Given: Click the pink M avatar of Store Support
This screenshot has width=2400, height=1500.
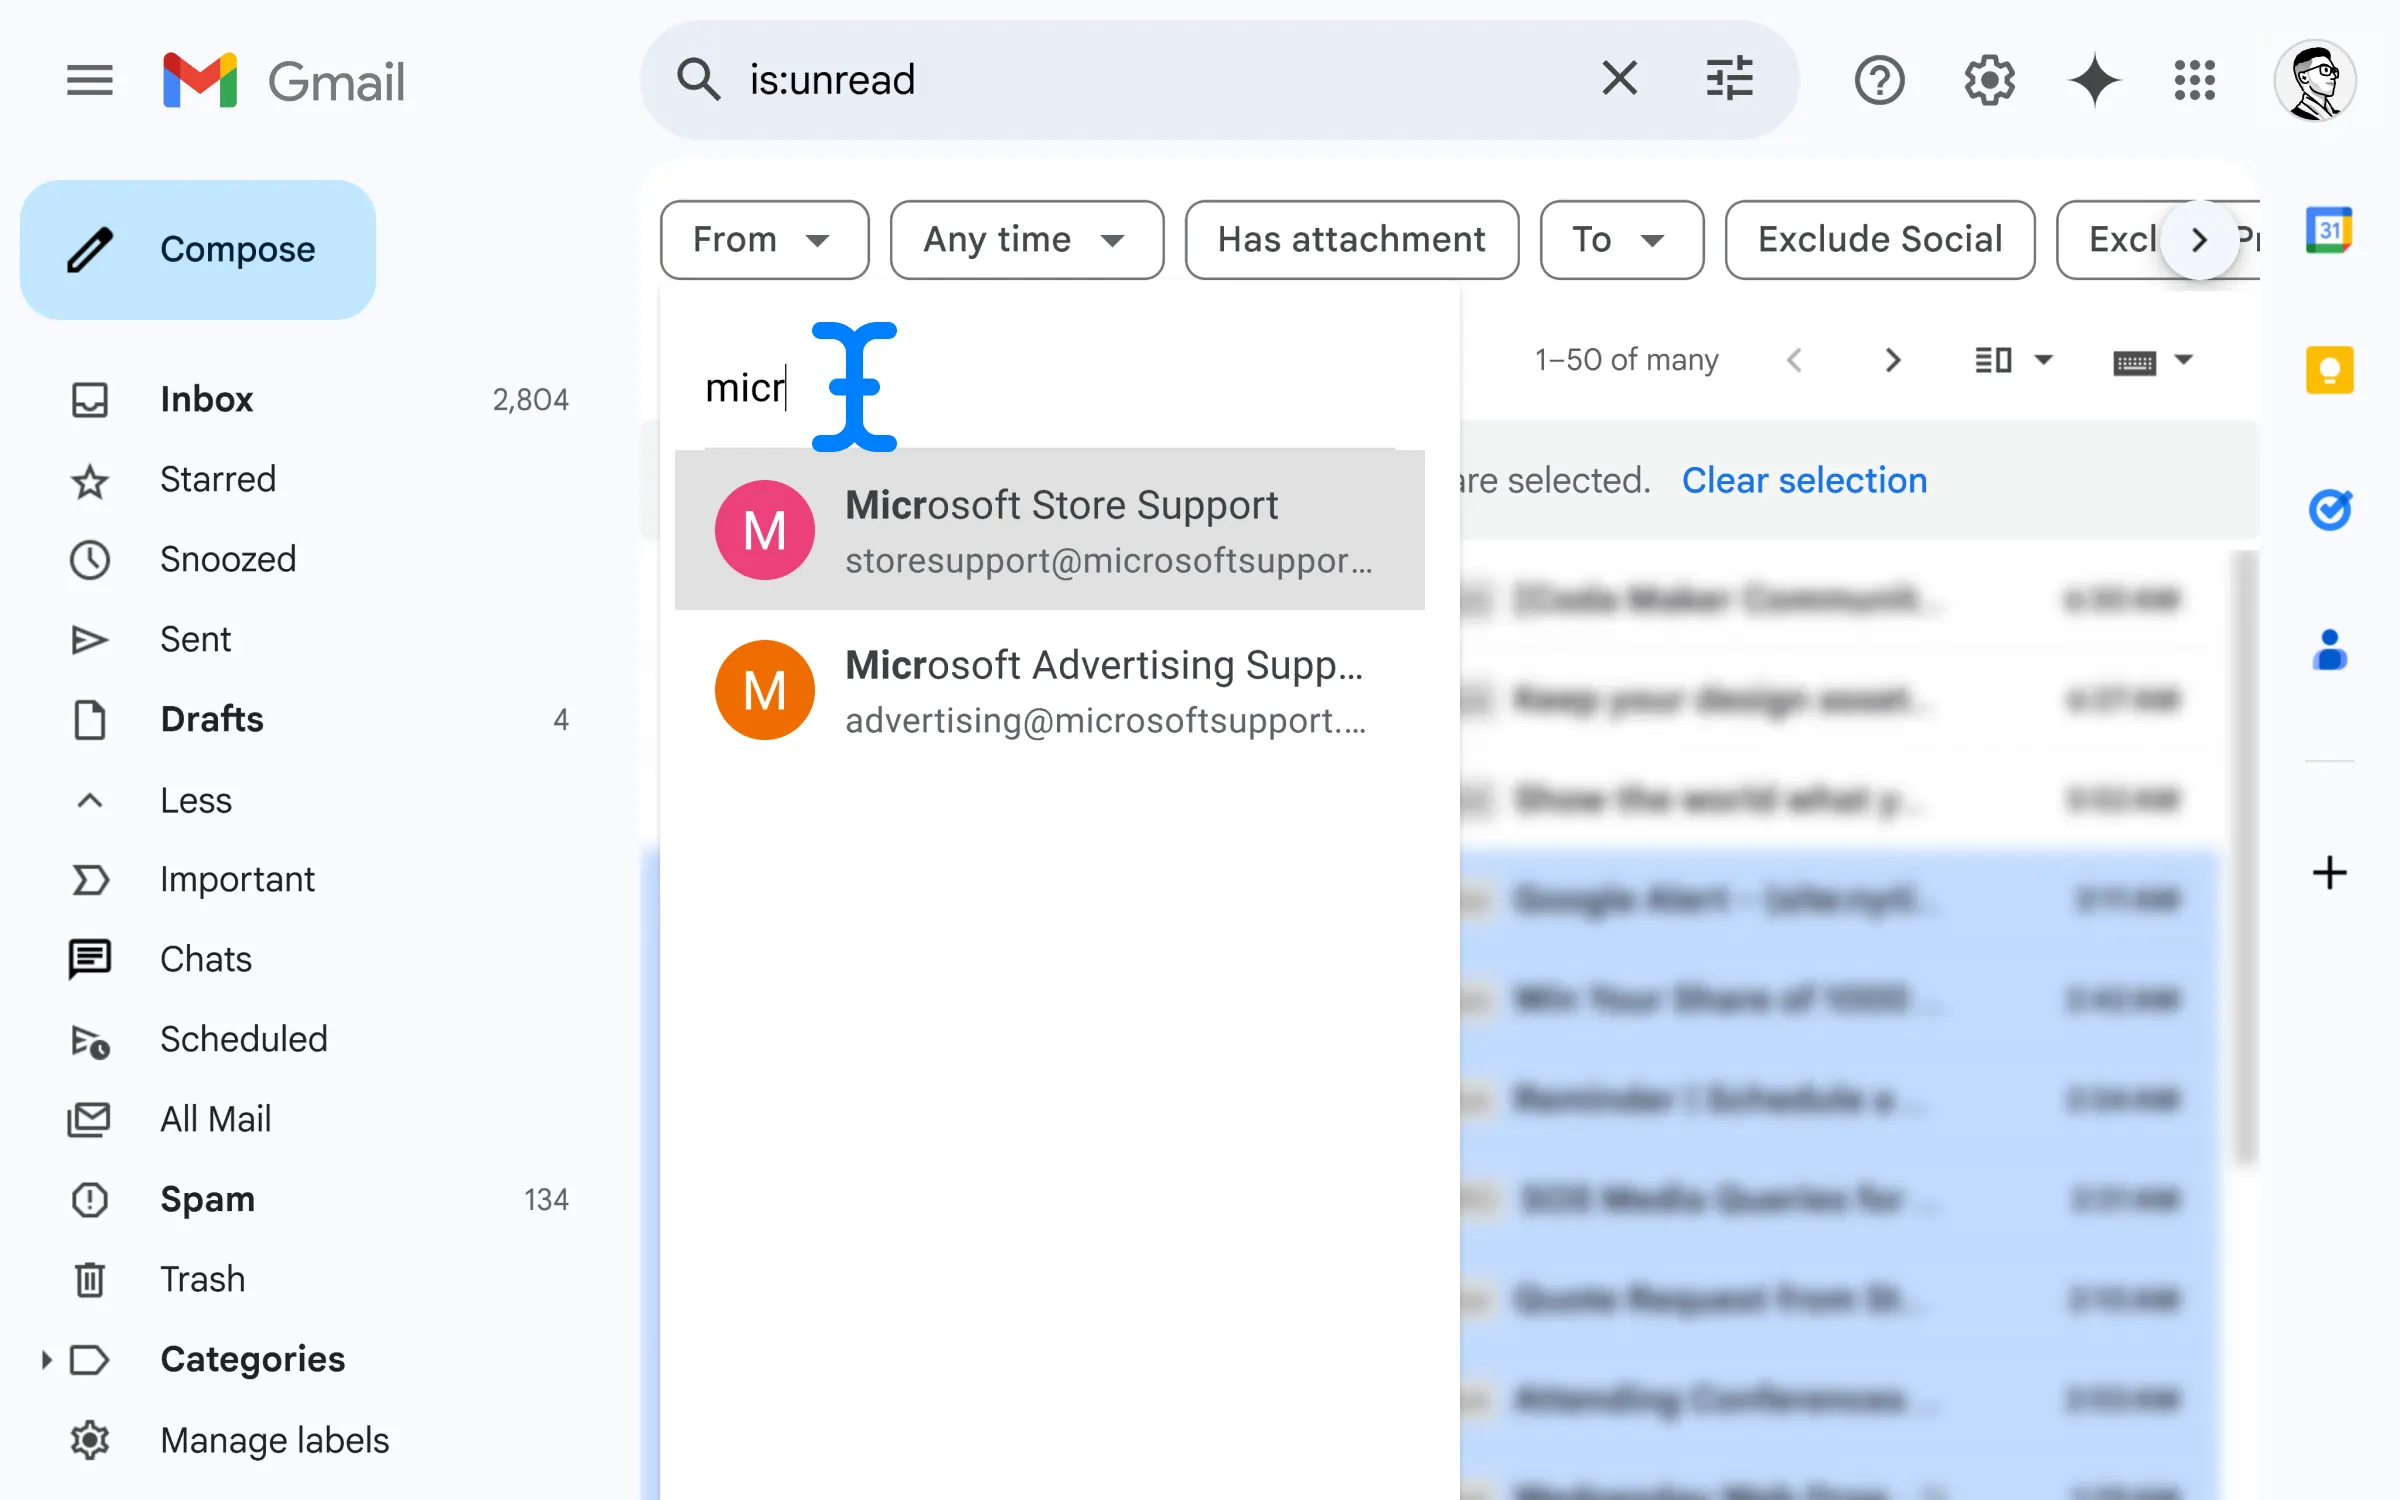Looking at the screenshot, I should (765, 530).
